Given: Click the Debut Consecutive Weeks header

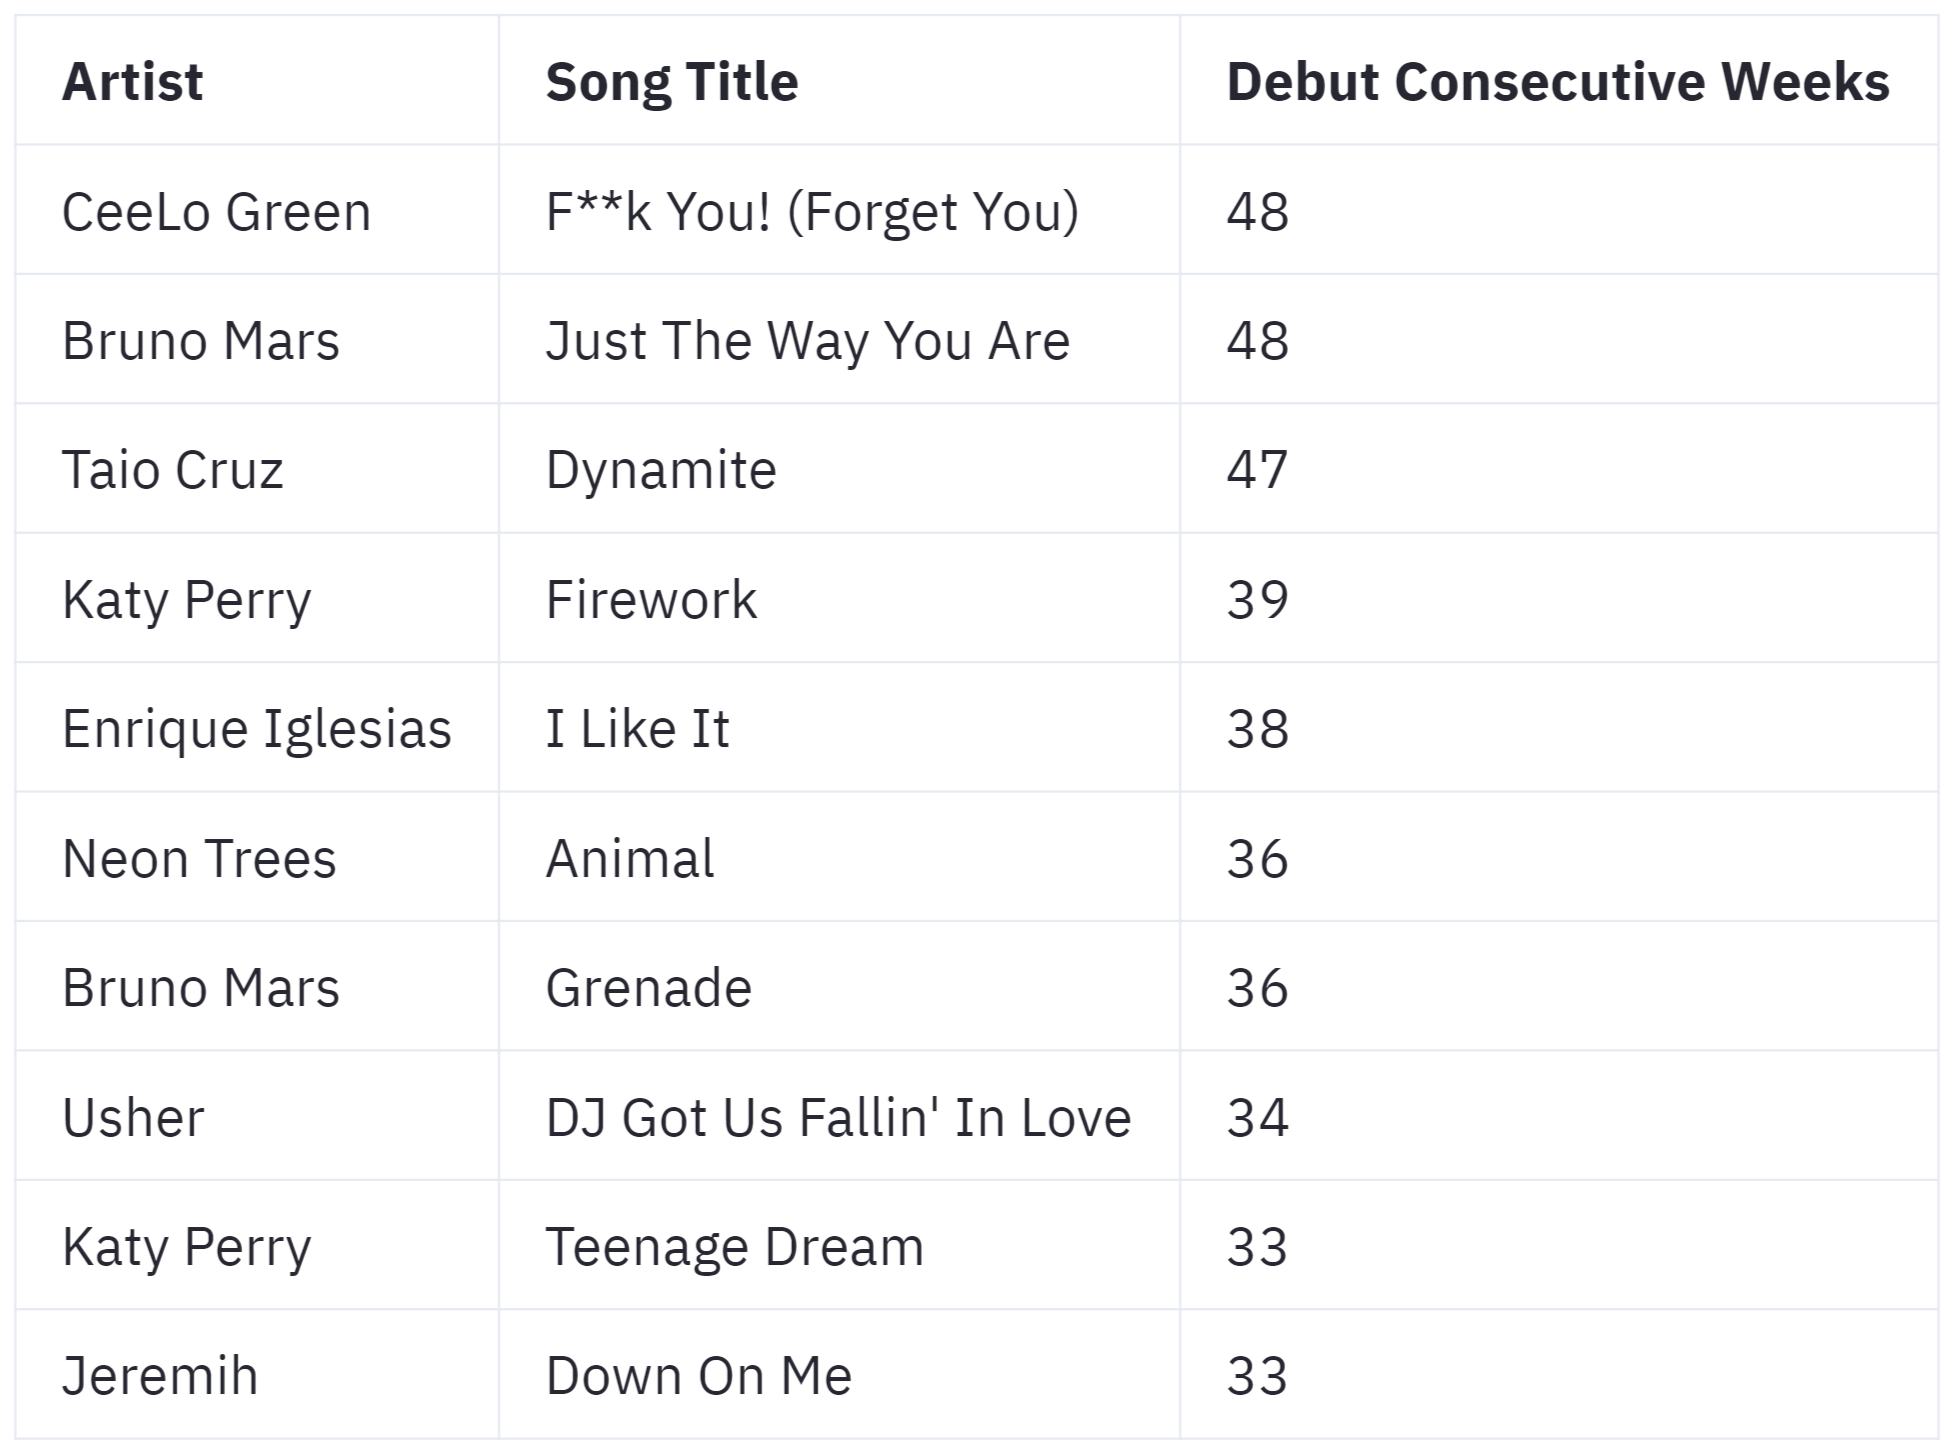Looking at the screenshot, I should 1557,82.
